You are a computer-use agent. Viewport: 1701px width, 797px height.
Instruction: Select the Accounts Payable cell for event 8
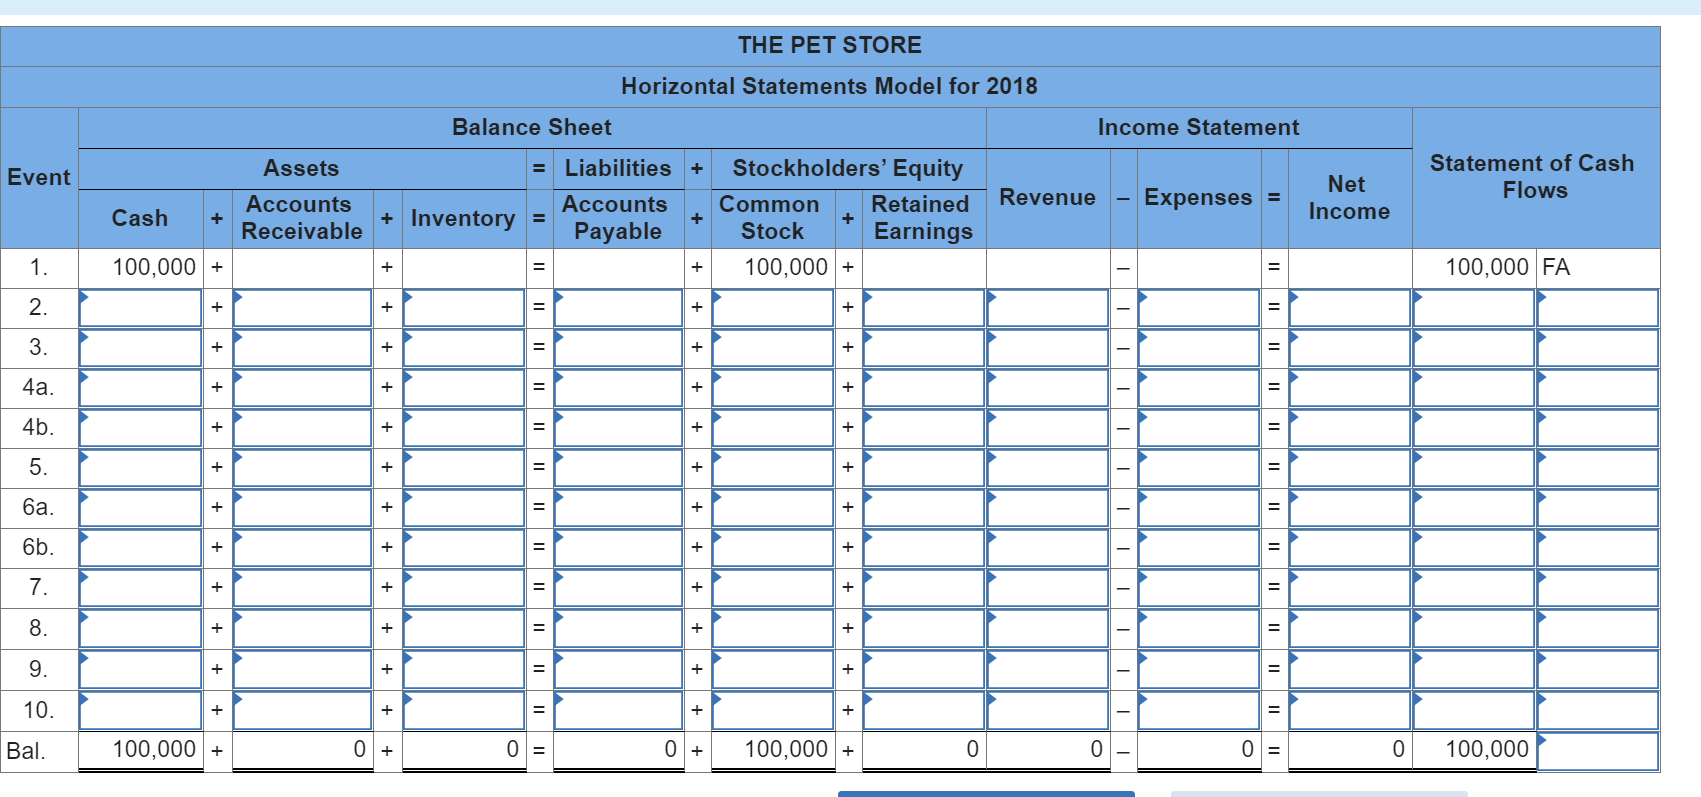click(x=619, y=629)
